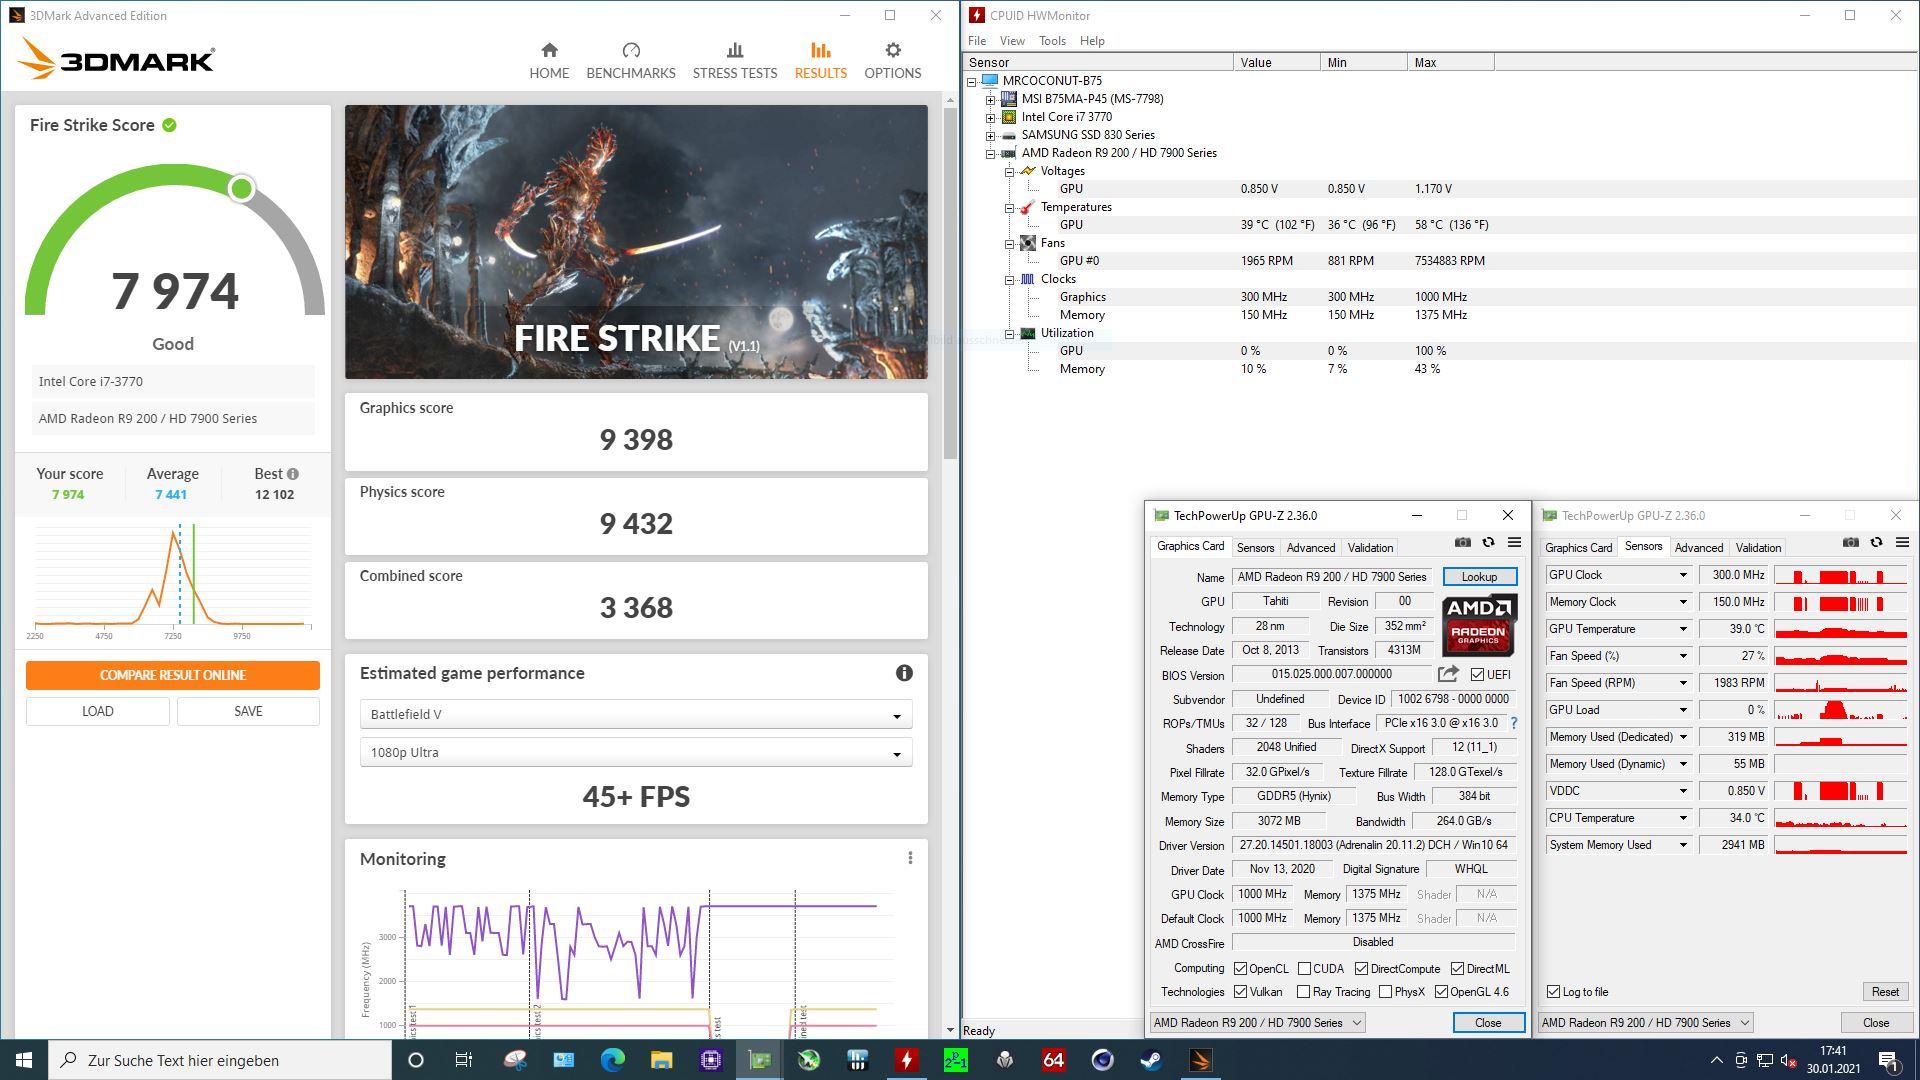Open Windows Start menu
Screen dimensions: 1920x1080
(24, 1060)
